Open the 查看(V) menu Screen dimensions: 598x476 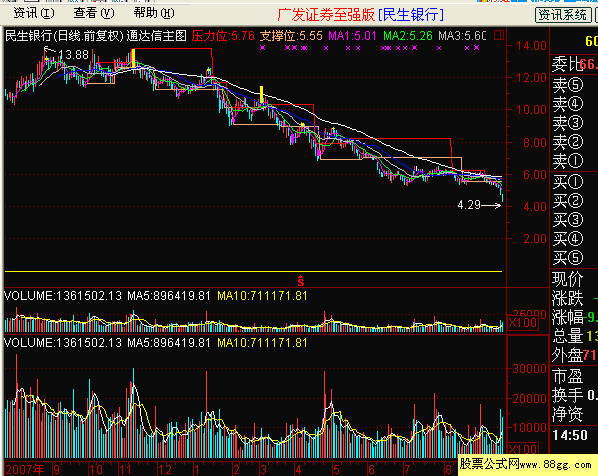(94, 14)
